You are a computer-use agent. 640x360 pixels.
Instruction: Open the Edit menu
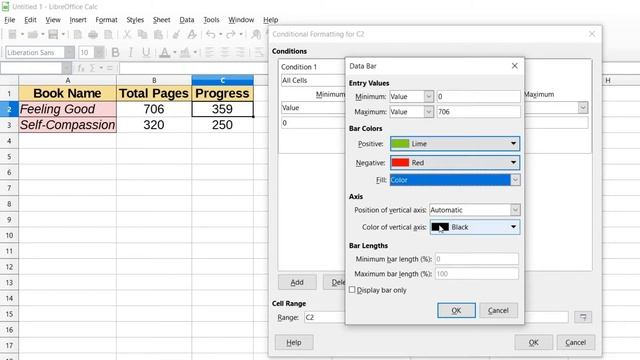[x=30, y=20]
